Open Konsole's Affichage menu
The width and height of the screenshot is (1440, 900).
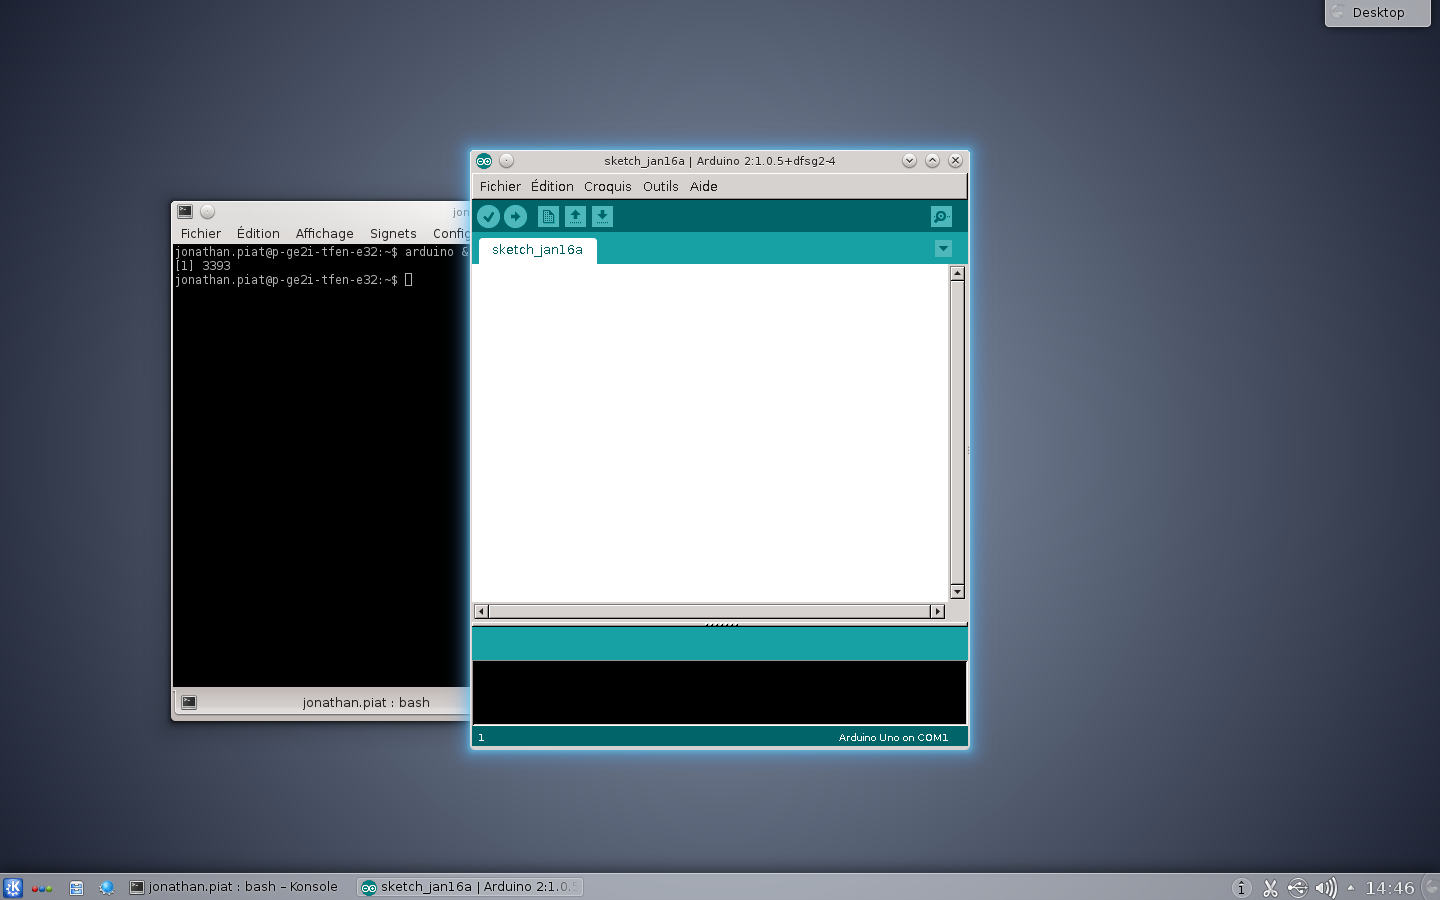coord(324,234)
